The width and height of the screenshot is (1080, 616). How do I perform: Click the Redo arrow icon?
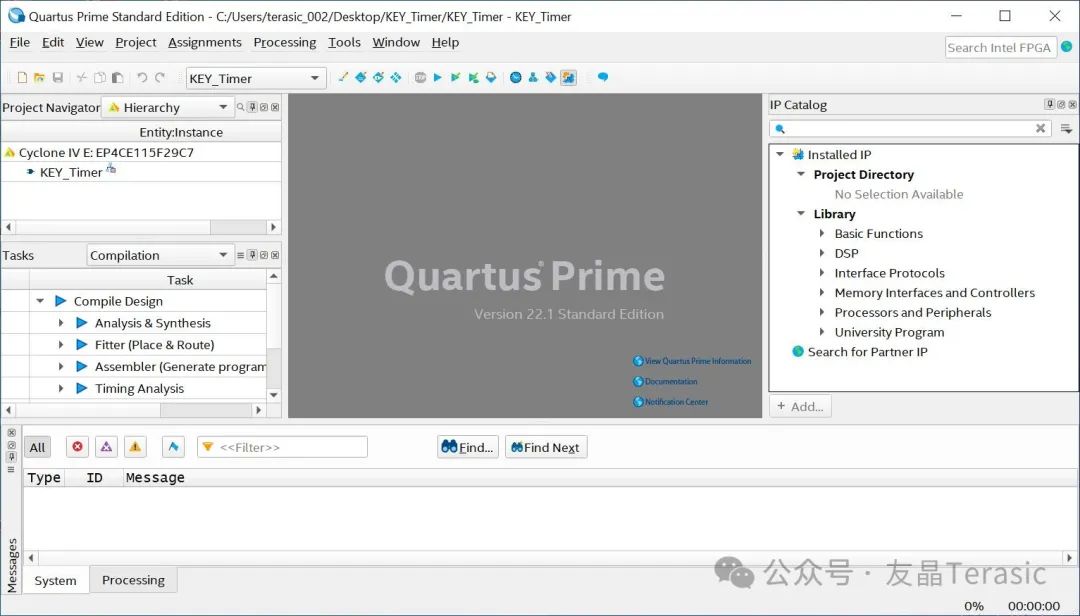tap(160, 77)
